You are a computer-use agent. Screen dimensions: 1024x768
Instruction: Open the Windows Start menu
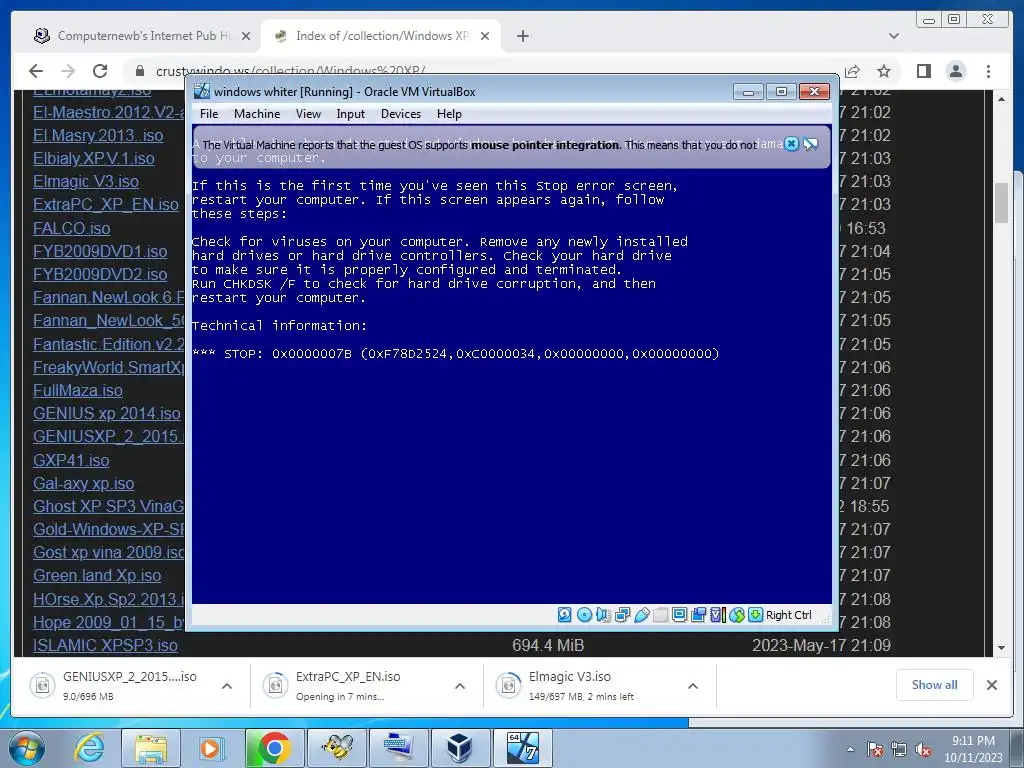[27, 748]
